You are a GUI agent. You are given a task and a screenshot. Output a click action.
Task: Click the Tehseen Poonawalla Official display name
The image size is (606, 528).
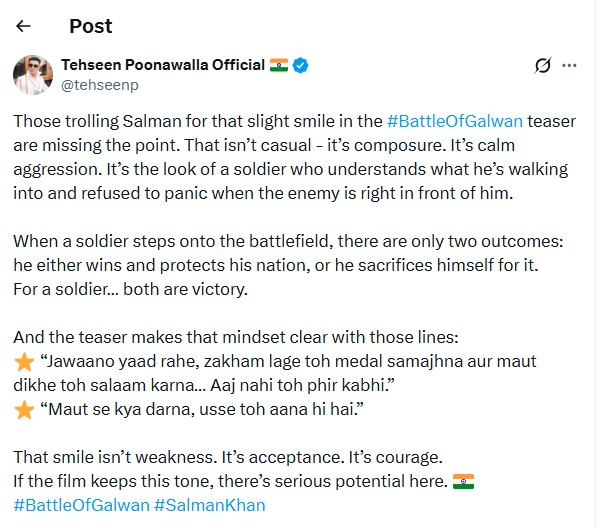165,65
